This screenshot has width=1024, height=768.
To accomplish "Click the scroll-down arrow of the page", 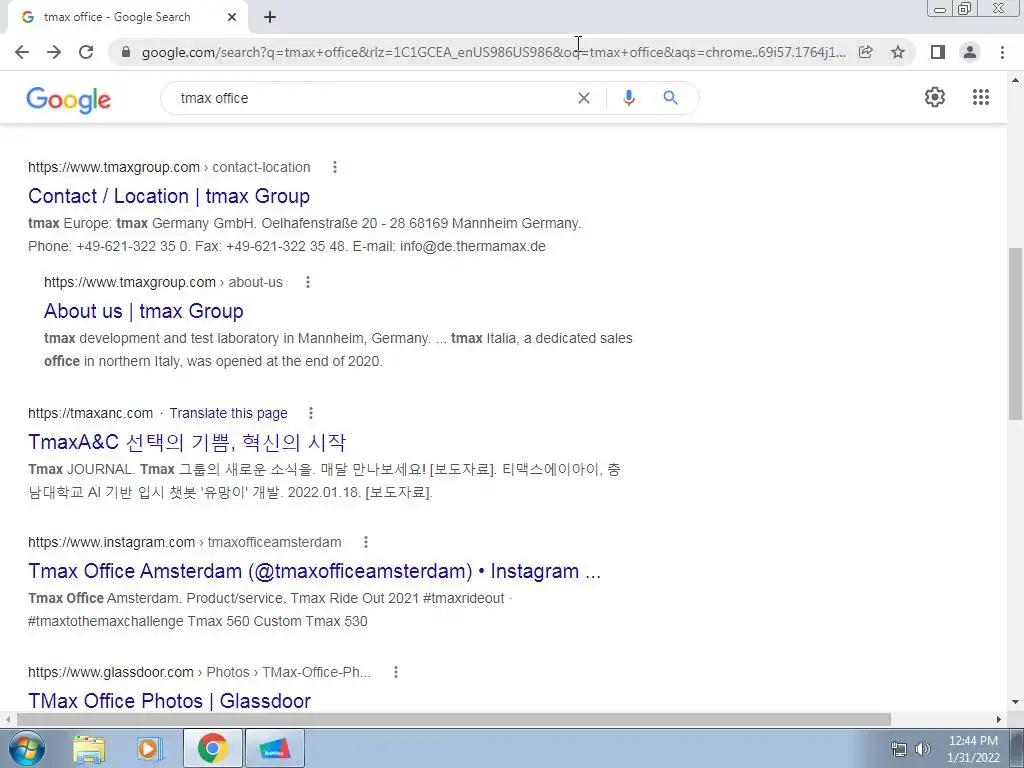I will pos(1015,703).
